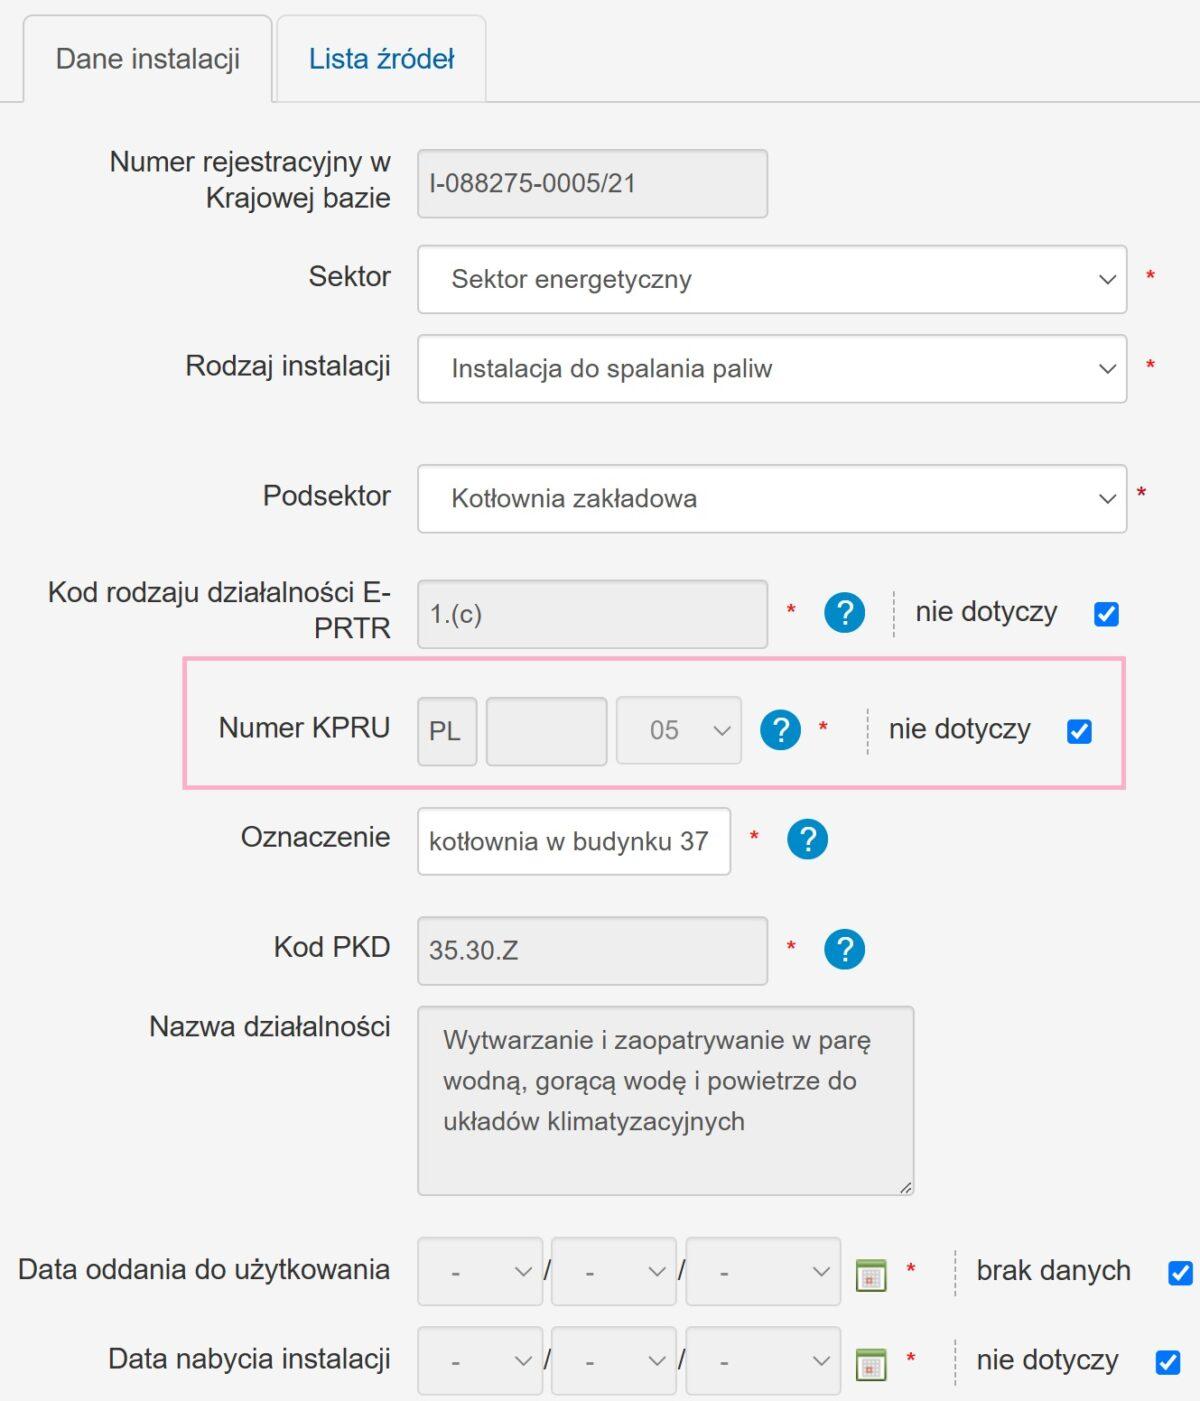
Task: Show help for Oznaczenie field
Action: pyautogui.click(x=807, y=839)
